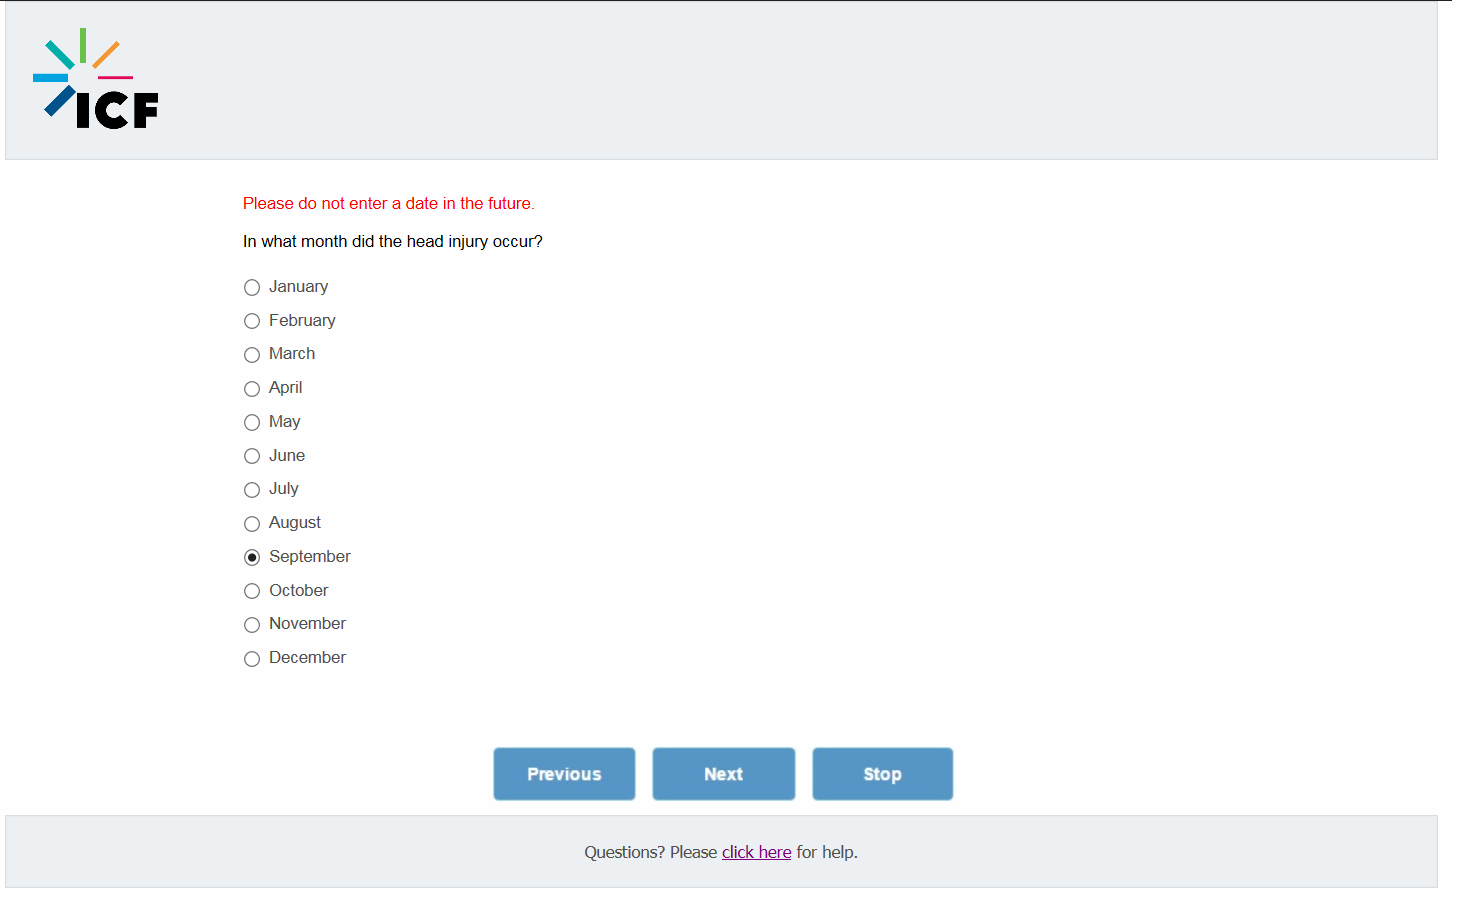Select October as the month
Screen dimensions: 1469x909
click(x=252, y=591)
